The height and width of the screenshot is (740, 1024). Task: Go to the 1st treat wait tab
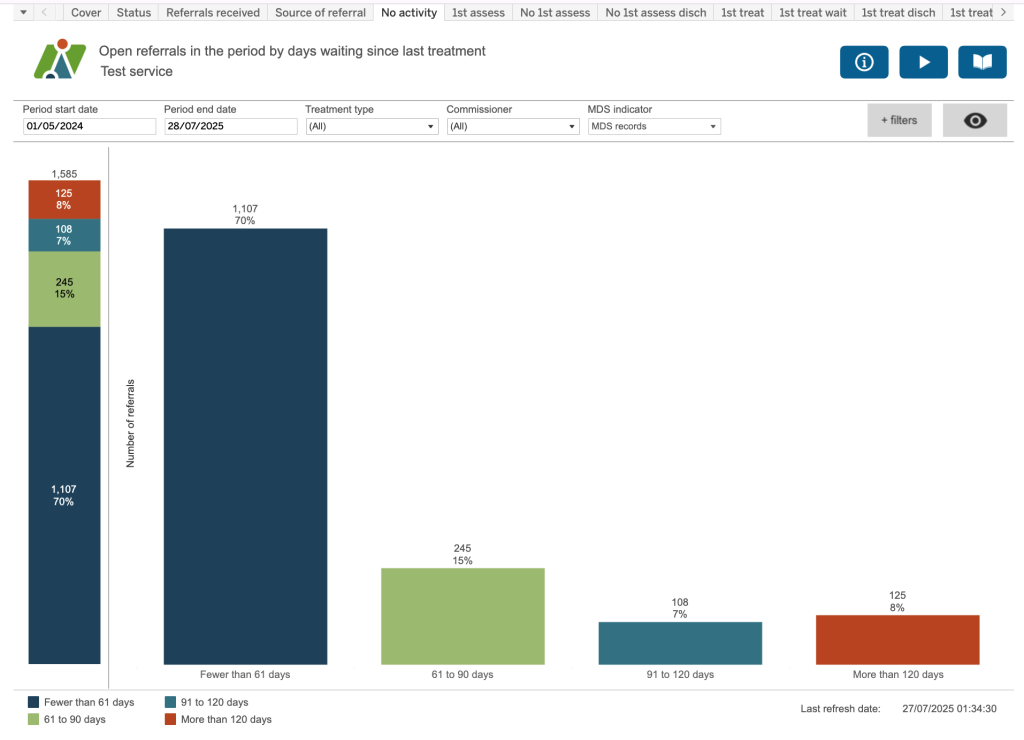[x=812, y=12]
